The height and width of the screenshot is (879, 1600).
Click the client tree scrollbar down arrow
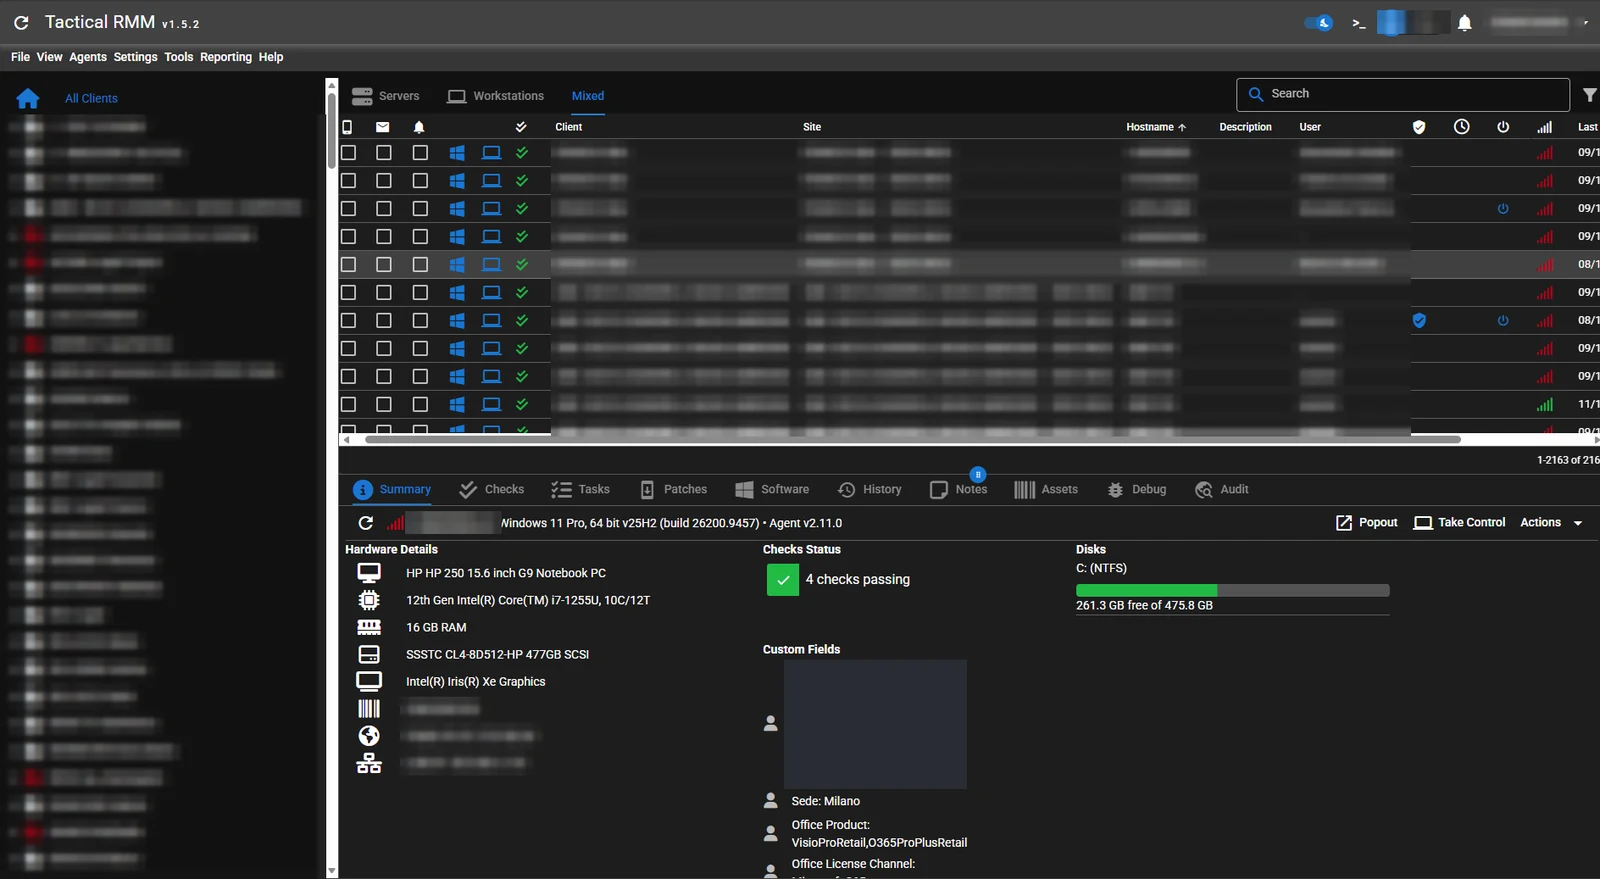pos(332,872)
